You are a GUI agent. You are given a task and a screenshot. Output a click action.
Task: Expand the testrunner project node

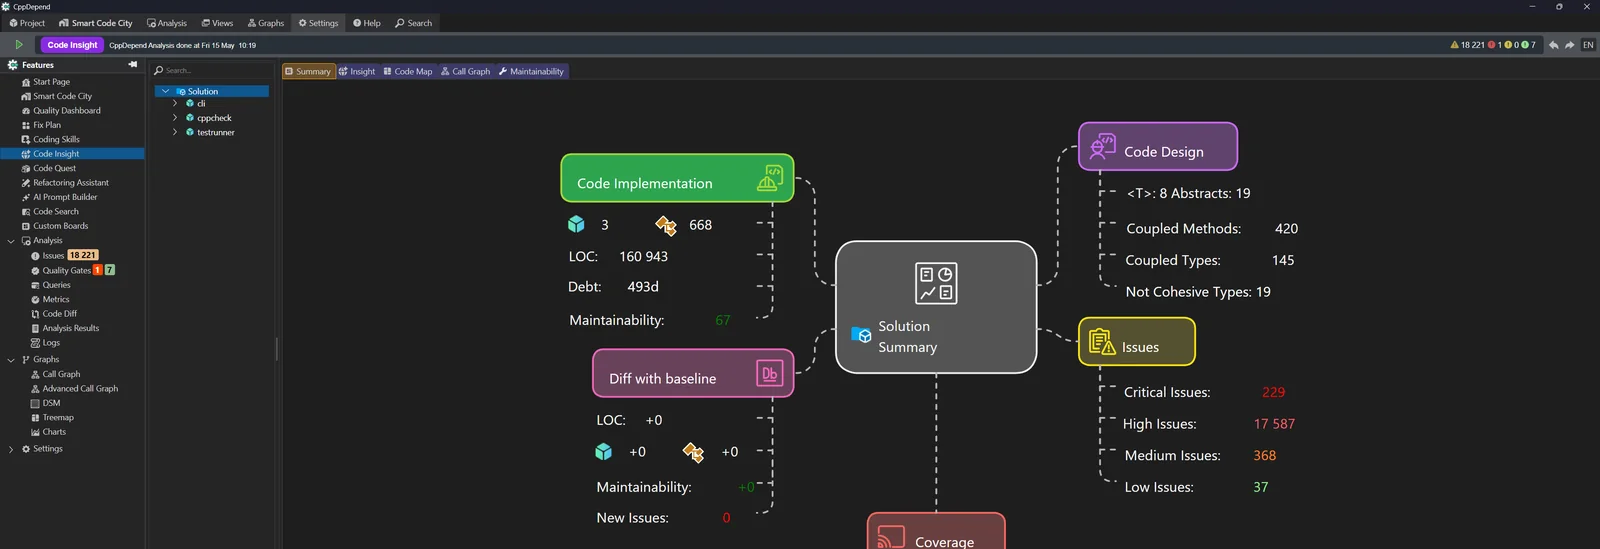[x=175, y=131]
